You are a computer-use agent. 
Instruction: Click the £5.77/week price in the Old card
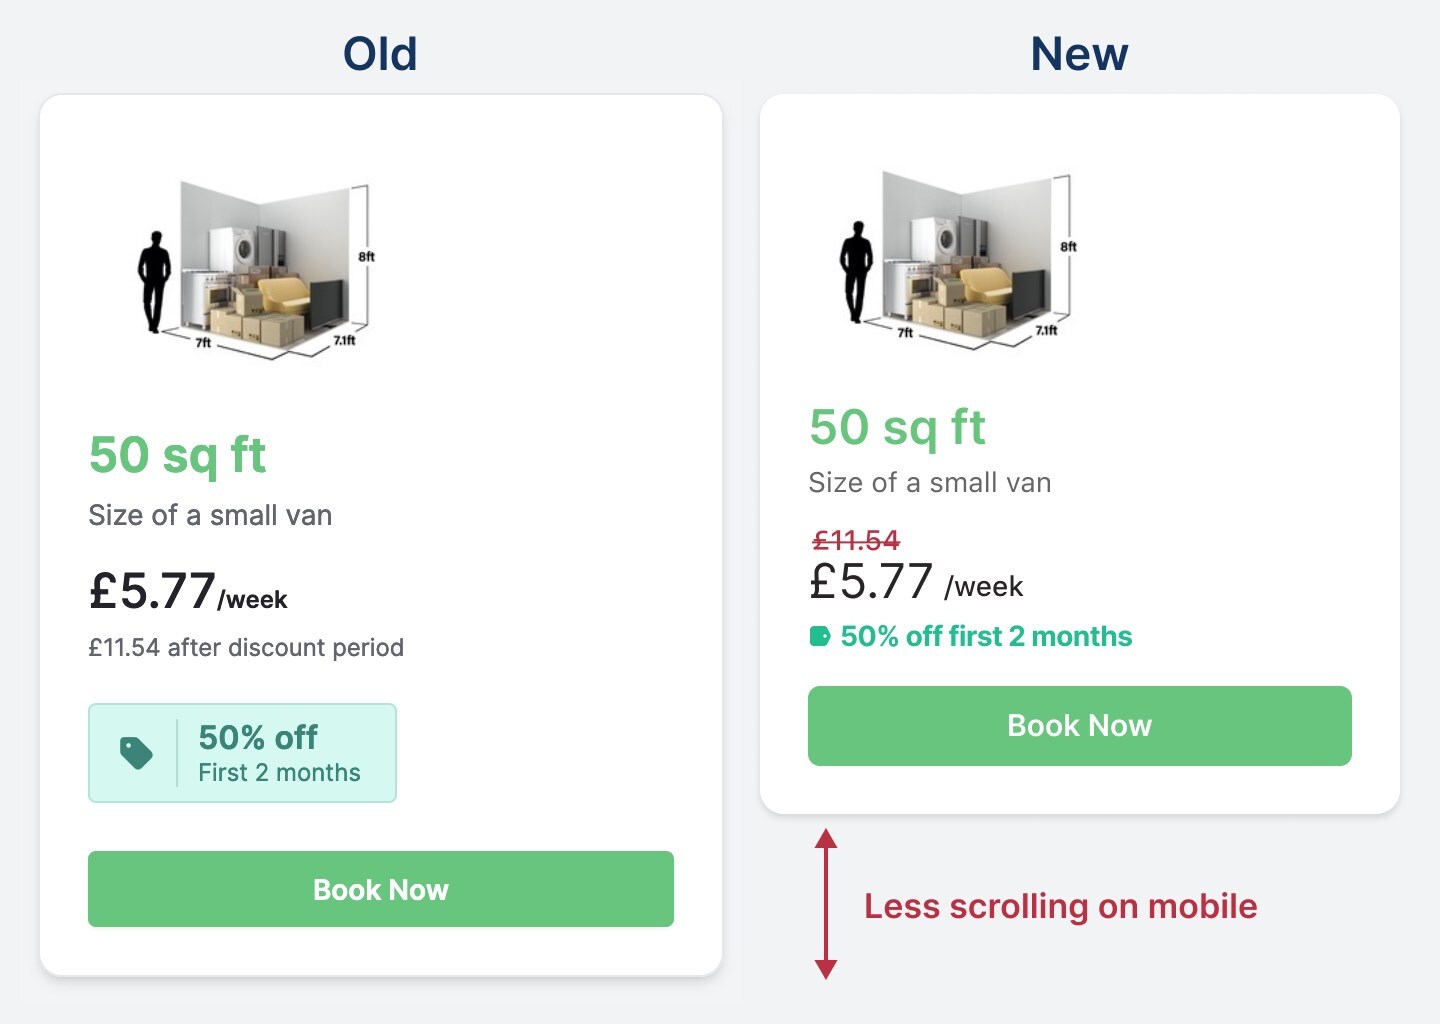click(188, 592)
